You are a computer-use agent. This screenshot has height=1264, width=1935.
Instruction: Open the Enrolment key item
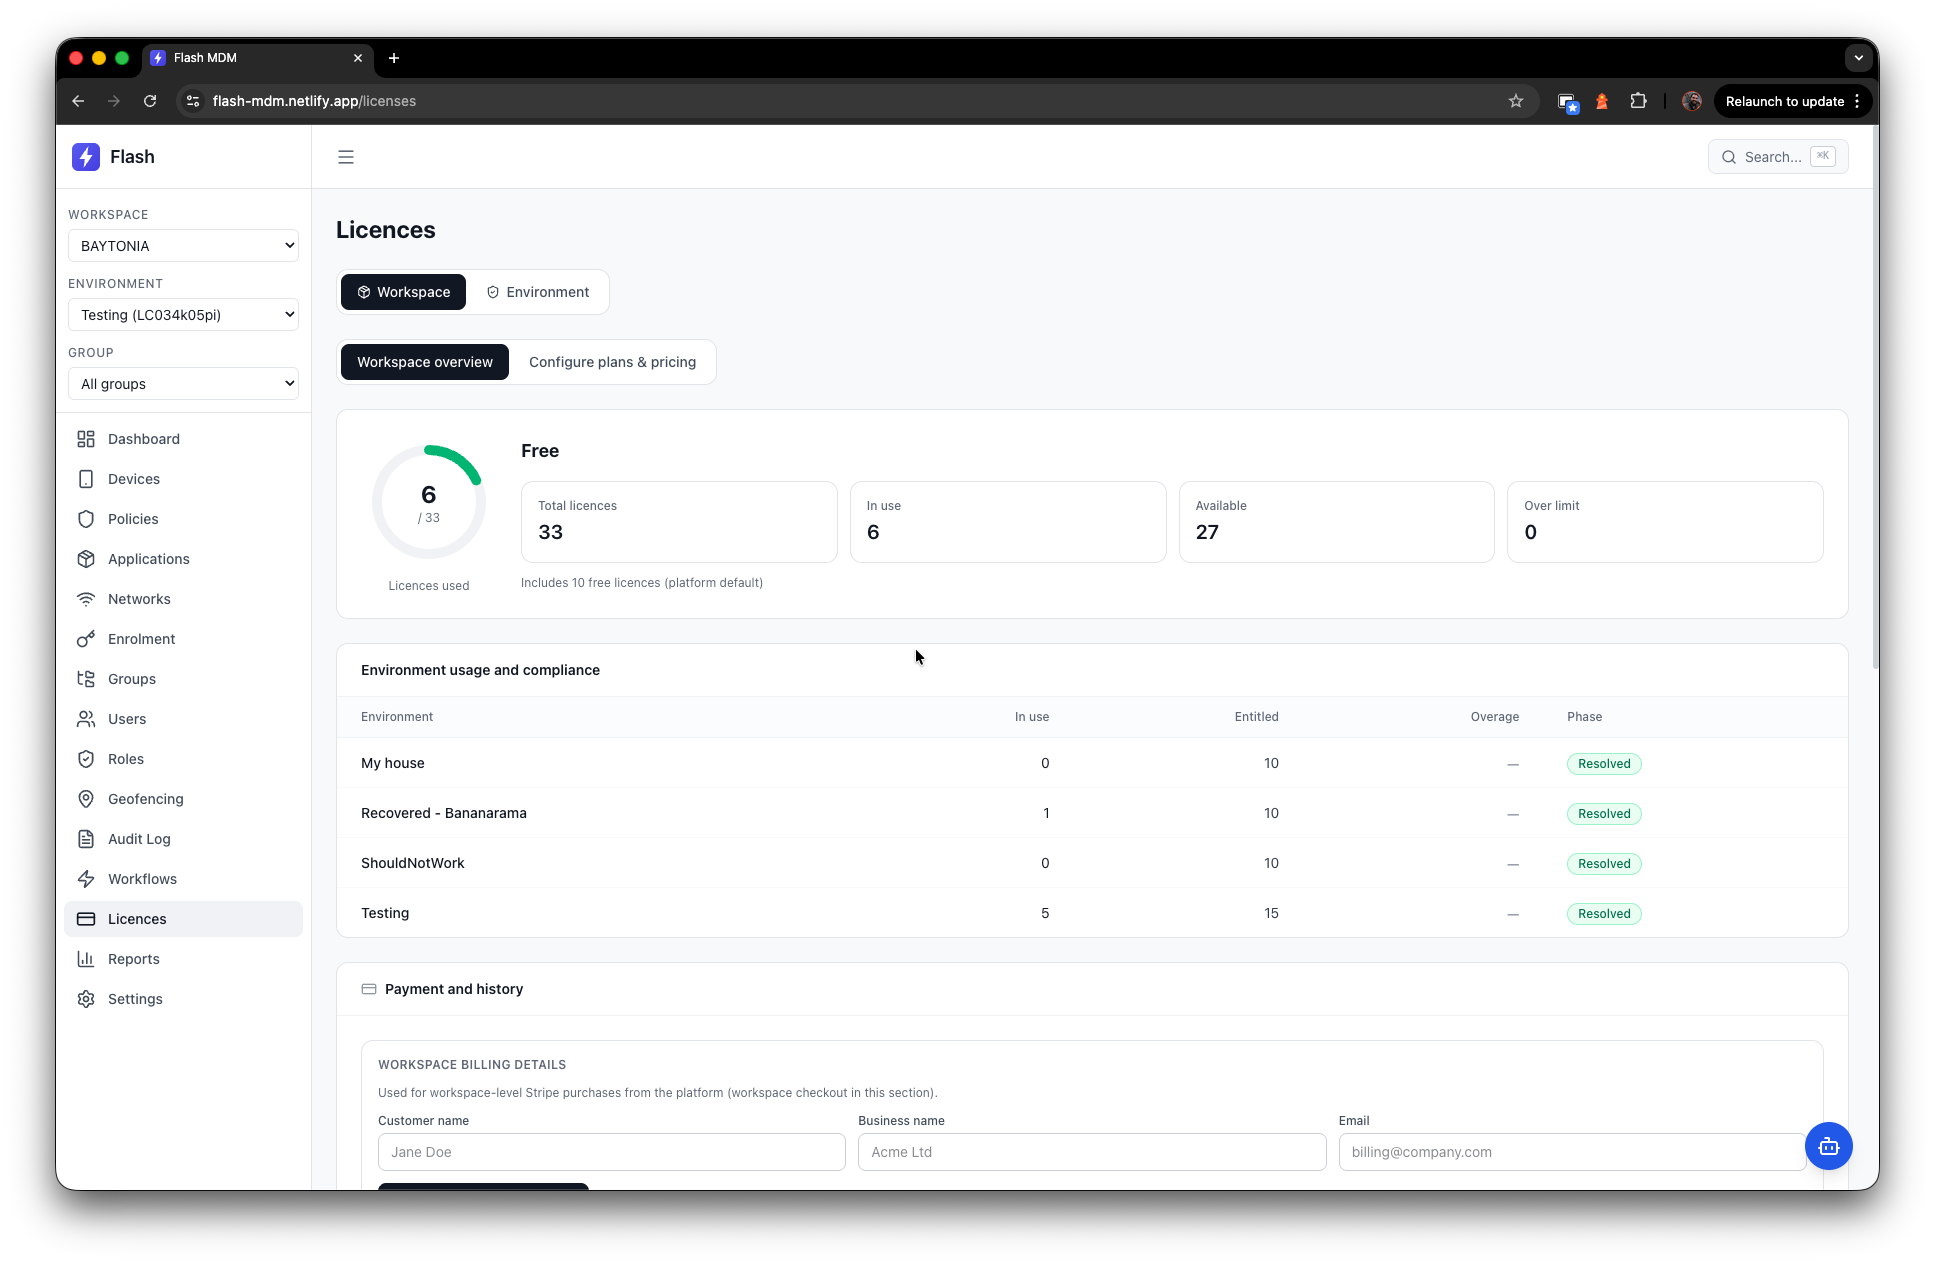point(140,639)
